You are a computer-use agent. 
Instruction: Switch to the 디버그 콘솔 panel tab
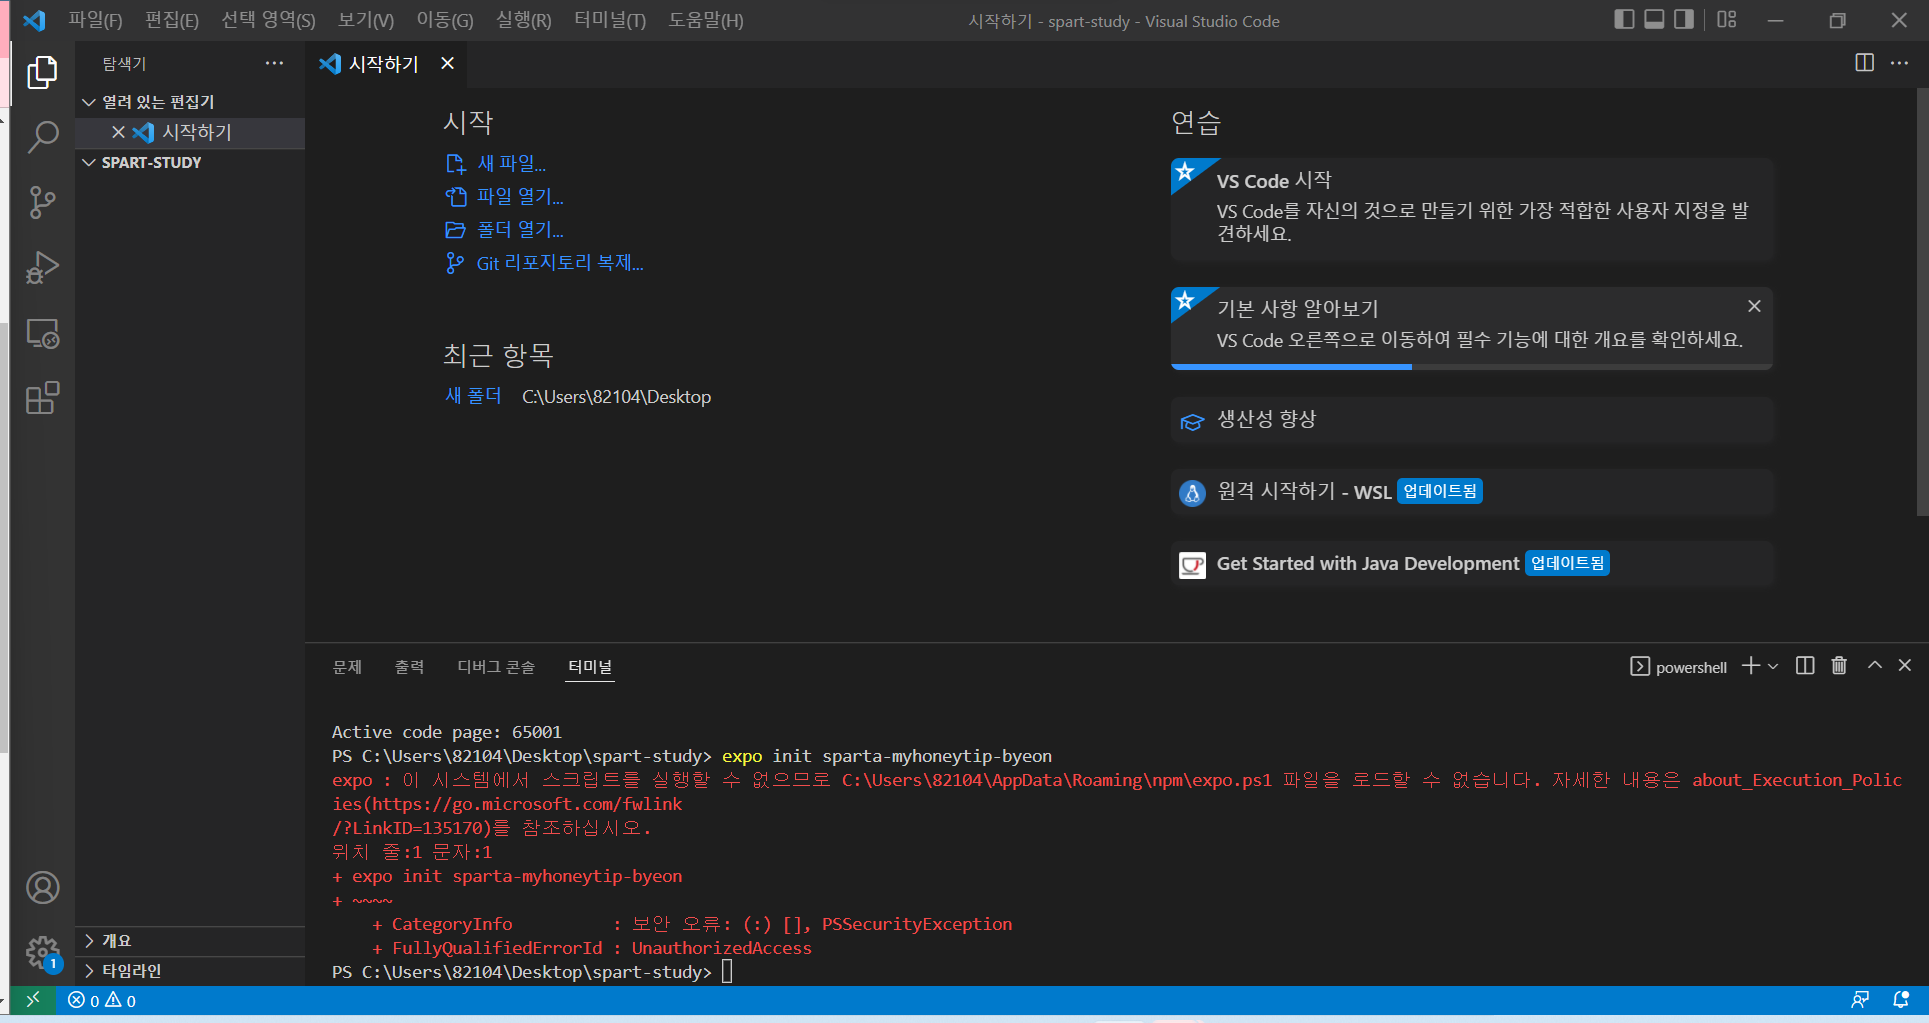[x=496, y=667]
